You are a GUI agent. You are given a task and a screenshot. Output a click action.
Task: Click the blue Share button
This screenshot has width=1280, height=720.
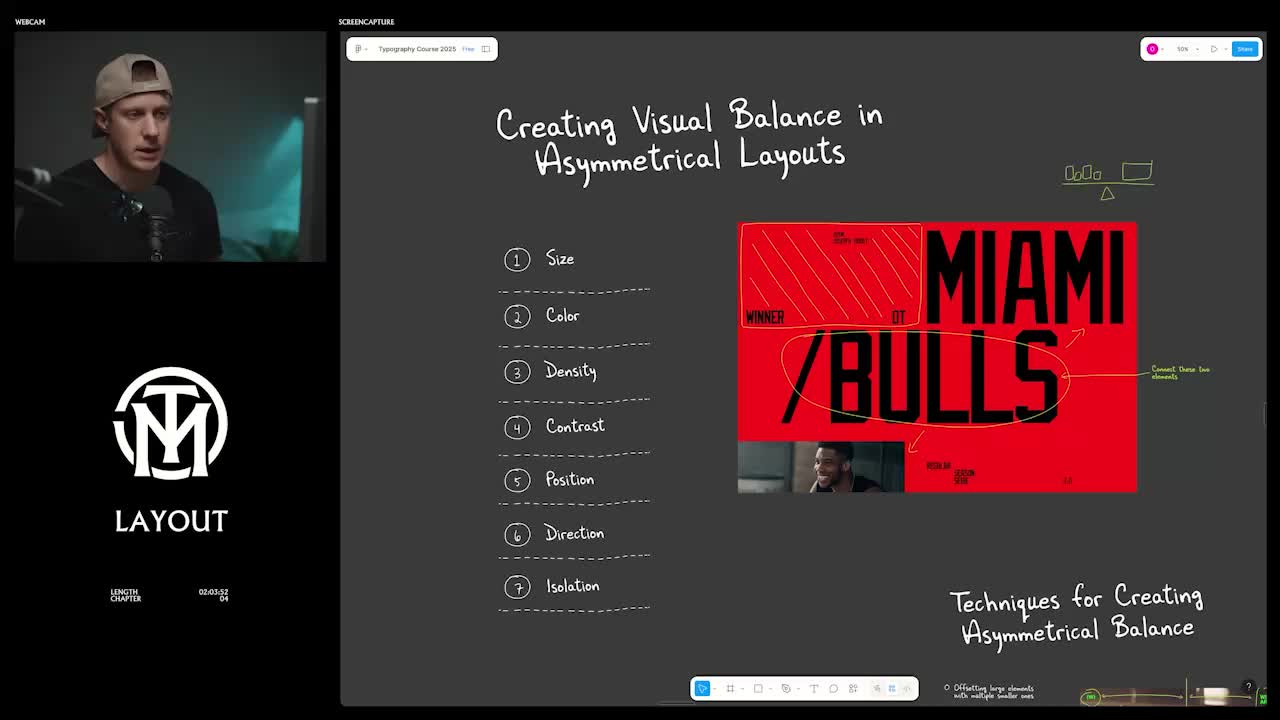1245,49
